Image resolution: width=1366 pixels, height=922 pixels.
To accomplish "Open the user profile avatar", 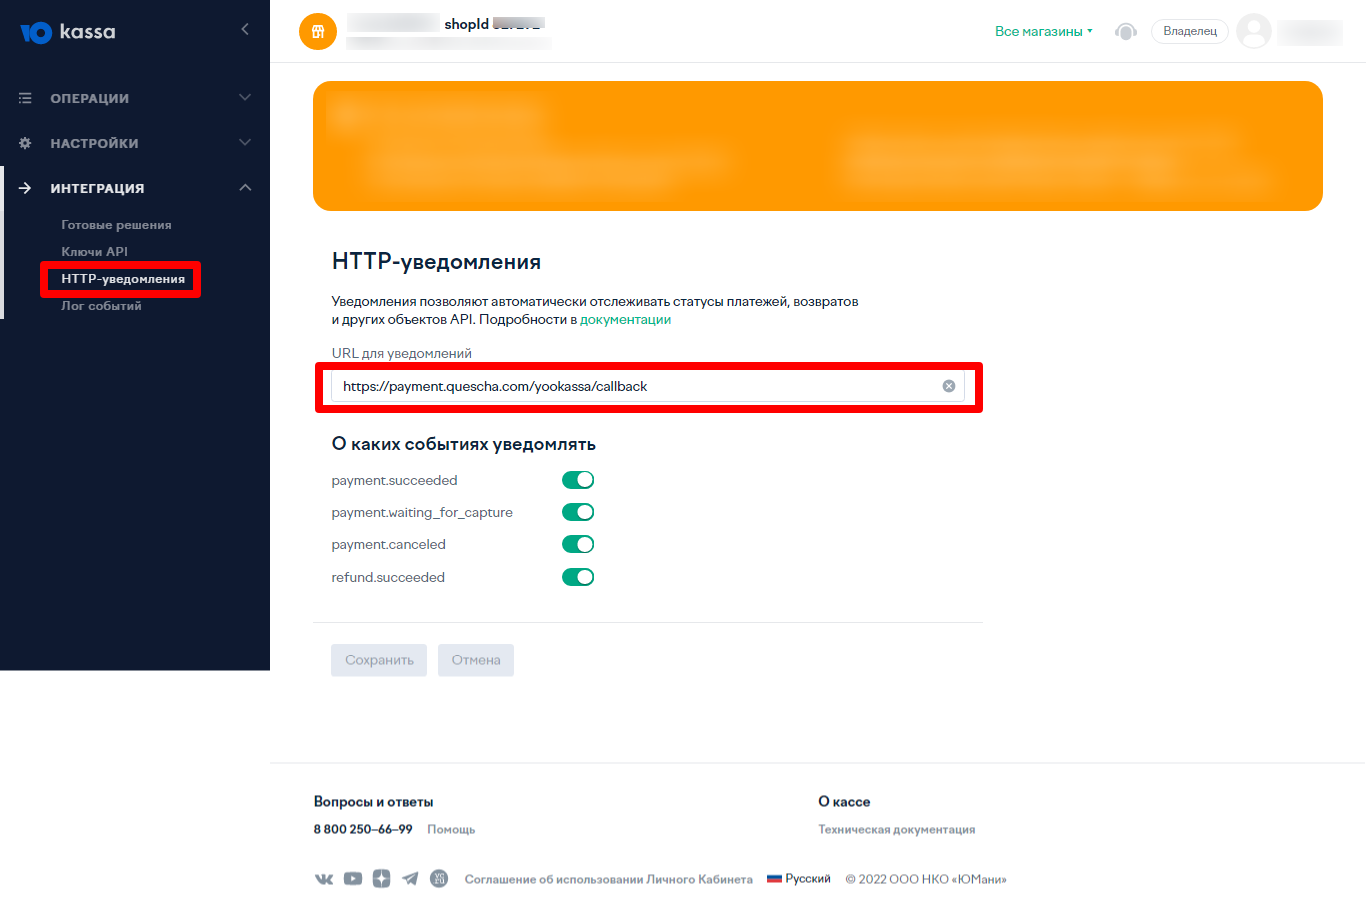I will coord(1253,31).
